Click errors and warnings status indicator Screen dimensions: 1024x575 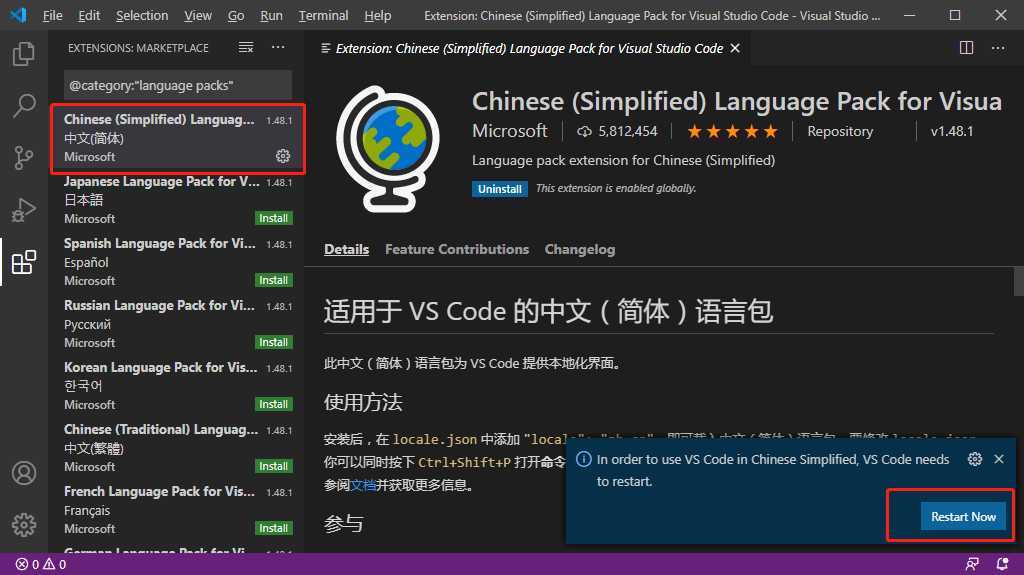click(40, 564)
